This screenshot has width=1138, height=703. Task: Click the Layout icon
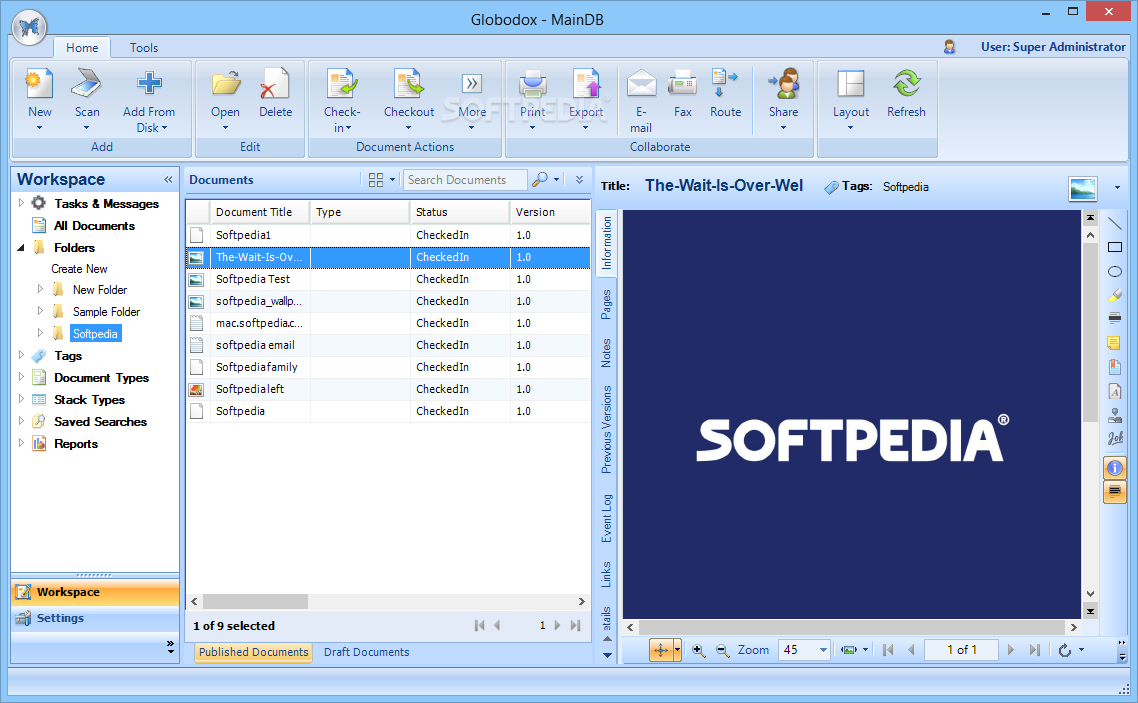[x=851, y=84]
